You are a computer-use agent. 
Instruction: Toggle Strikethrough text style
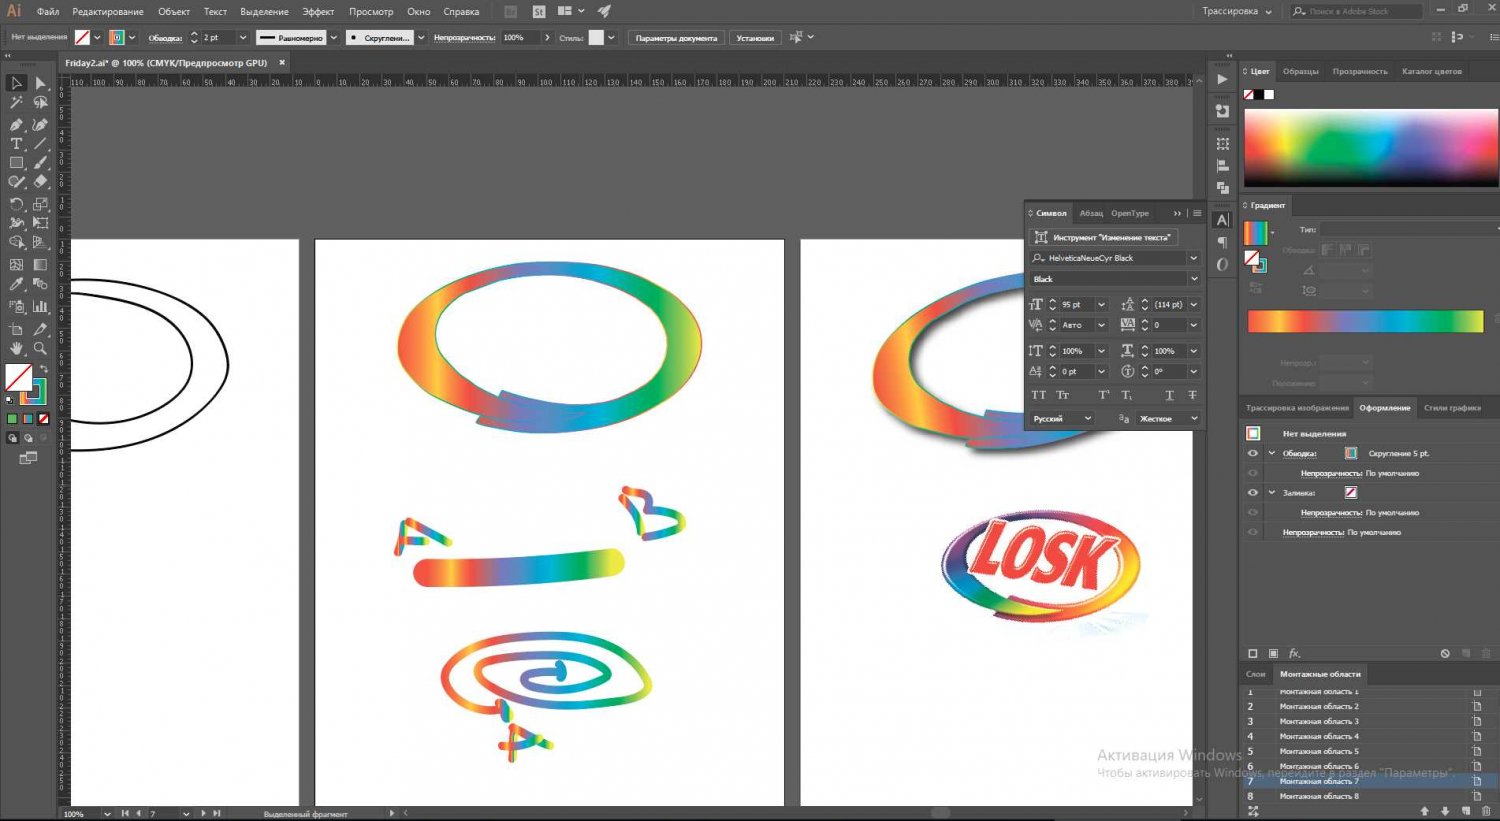[1192, 395]
